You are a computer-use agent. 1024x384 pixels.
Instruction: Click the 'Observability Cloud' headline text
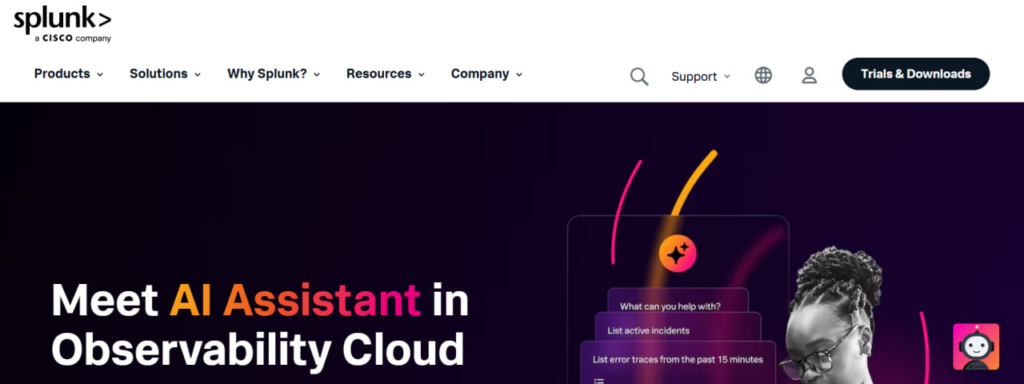(x=258, y=350)
